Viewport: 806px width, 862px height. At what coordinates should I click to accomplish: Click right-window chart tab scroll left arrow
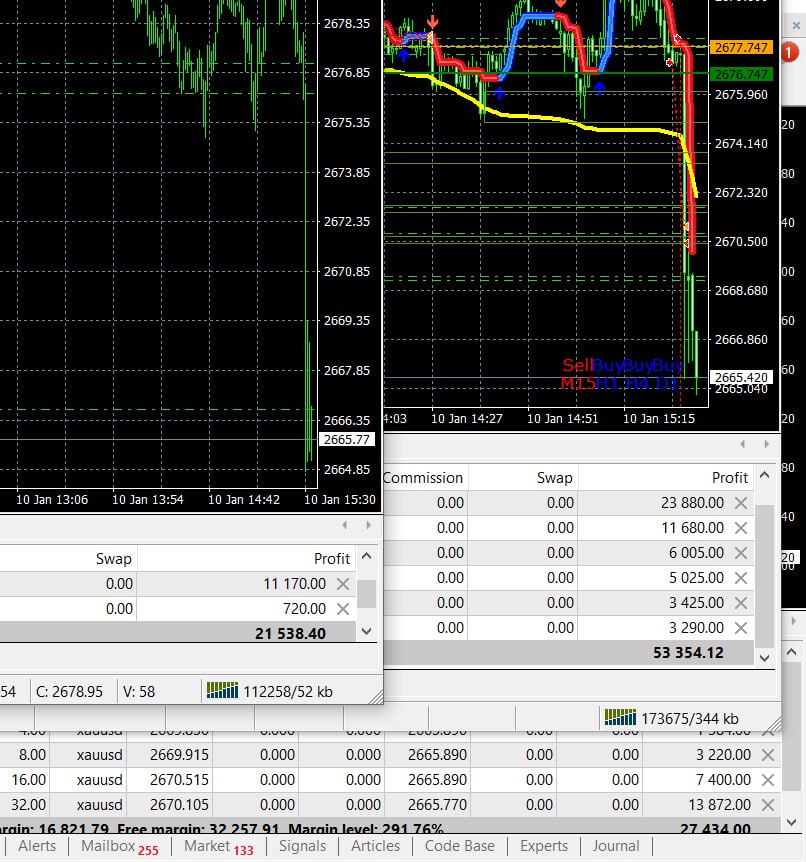point(743,444)
